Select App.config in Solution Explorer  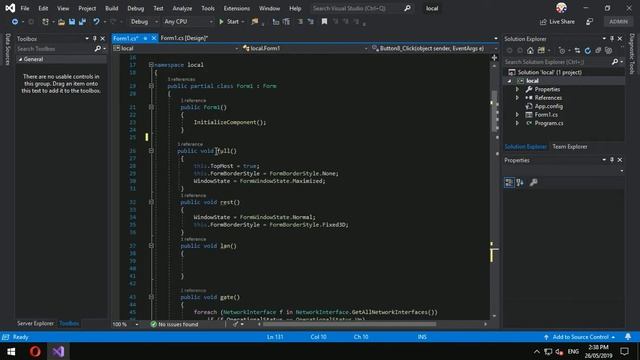click(549, 106)
